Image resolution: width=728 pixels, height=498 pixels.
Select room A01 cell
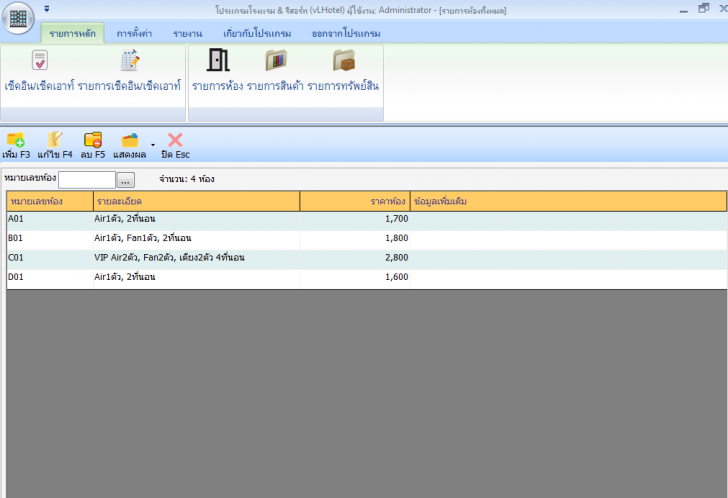click(50, 219)
